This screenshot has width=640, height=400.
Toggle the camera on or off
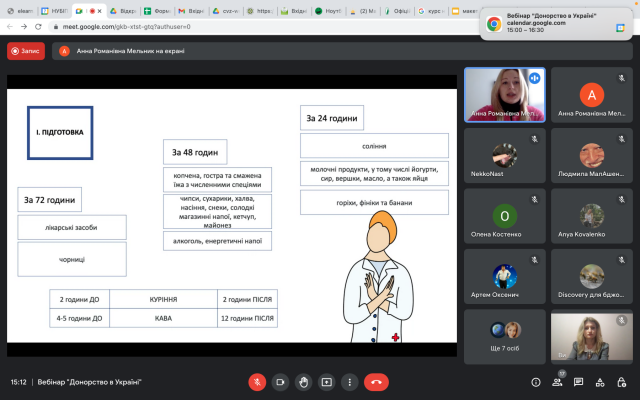(x=280, y=381)
